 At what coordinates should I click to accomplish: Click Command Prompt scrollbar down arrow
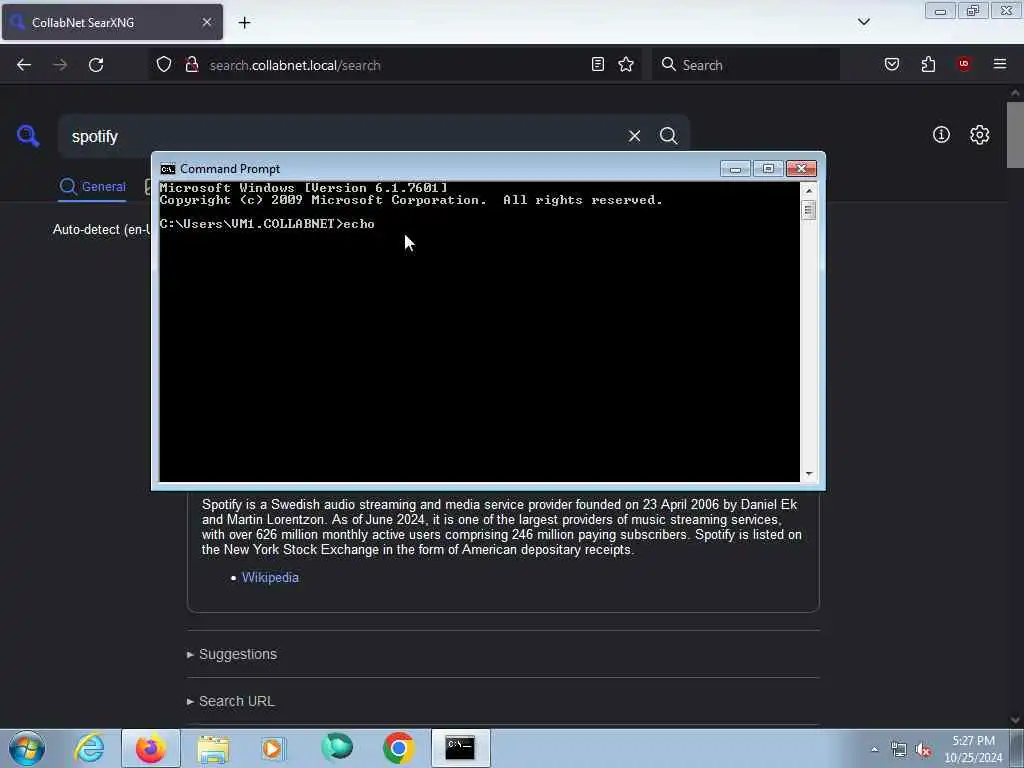pos(808,474)
